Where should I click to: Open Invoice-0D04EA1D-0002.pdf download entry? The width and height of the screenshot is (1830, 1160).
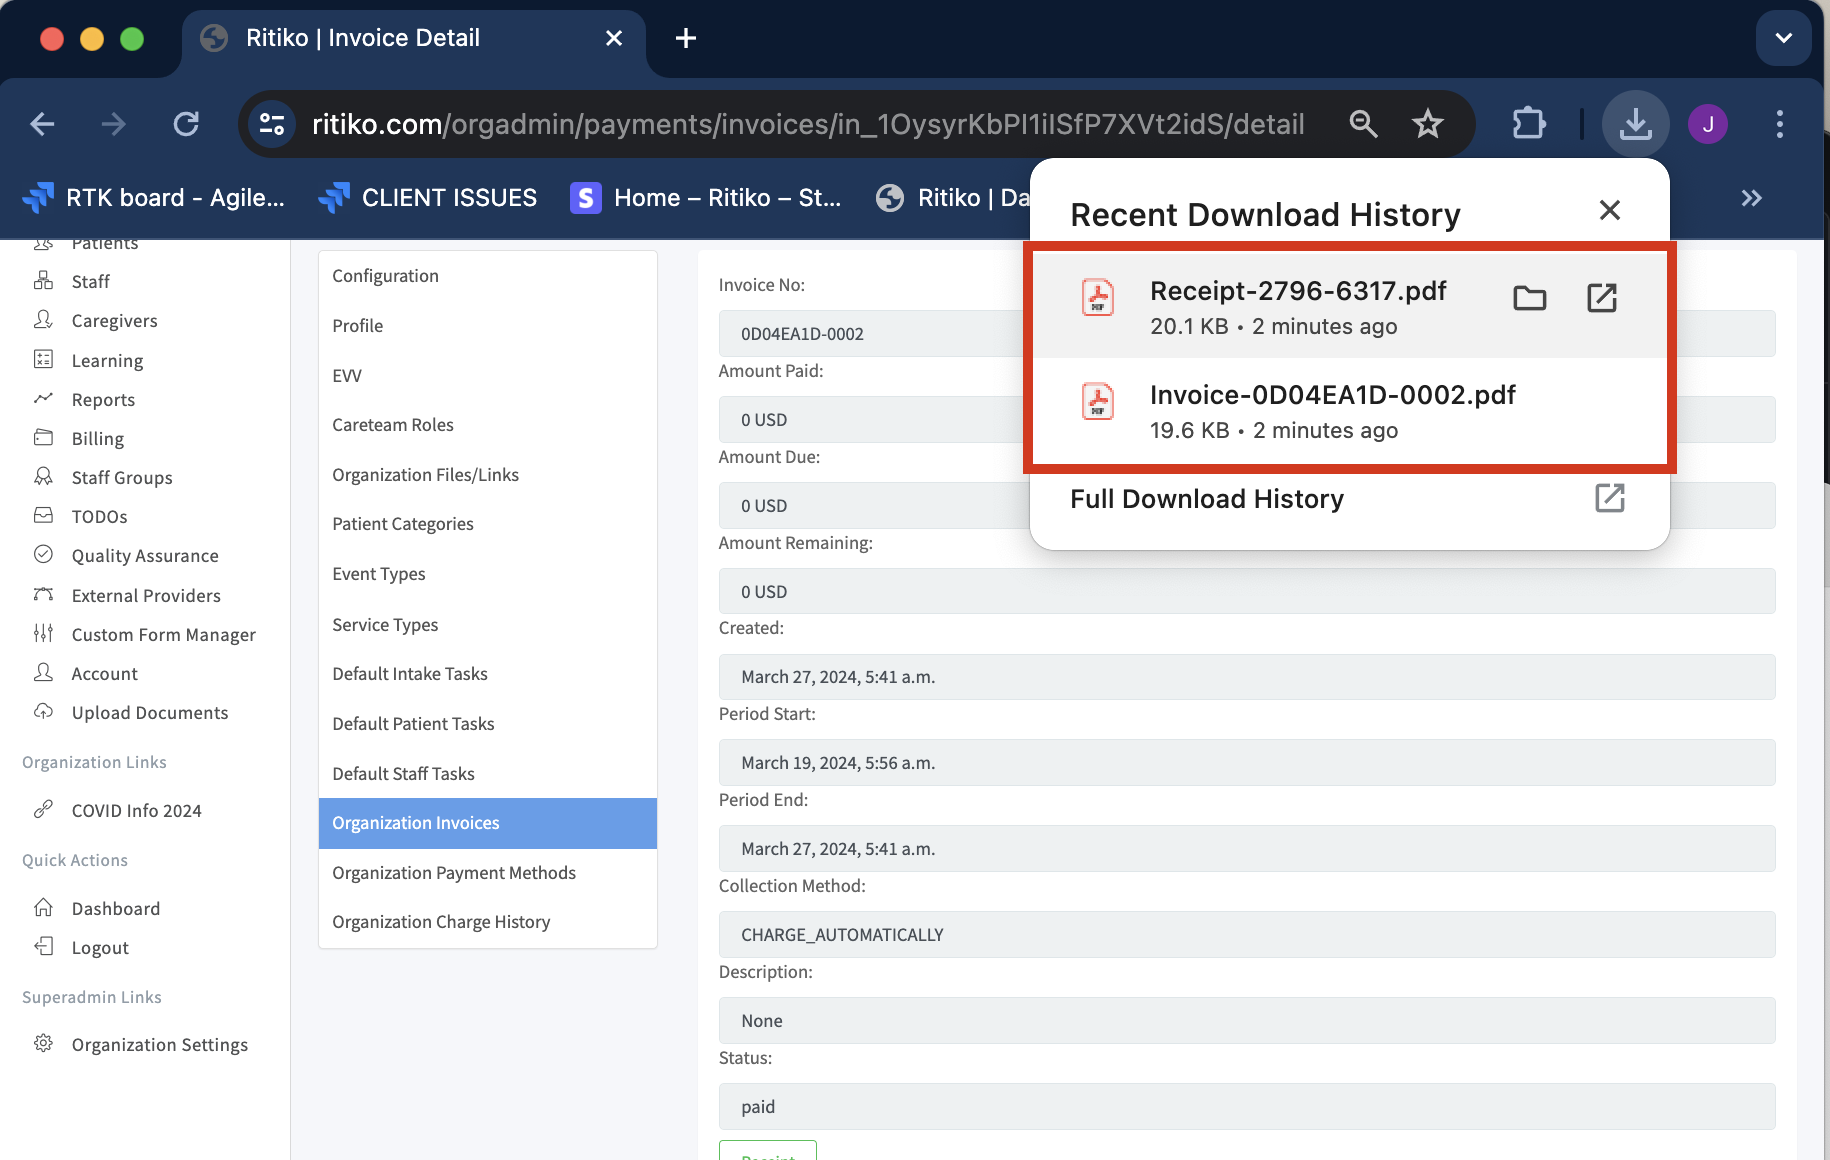(x=1332, y=411)
